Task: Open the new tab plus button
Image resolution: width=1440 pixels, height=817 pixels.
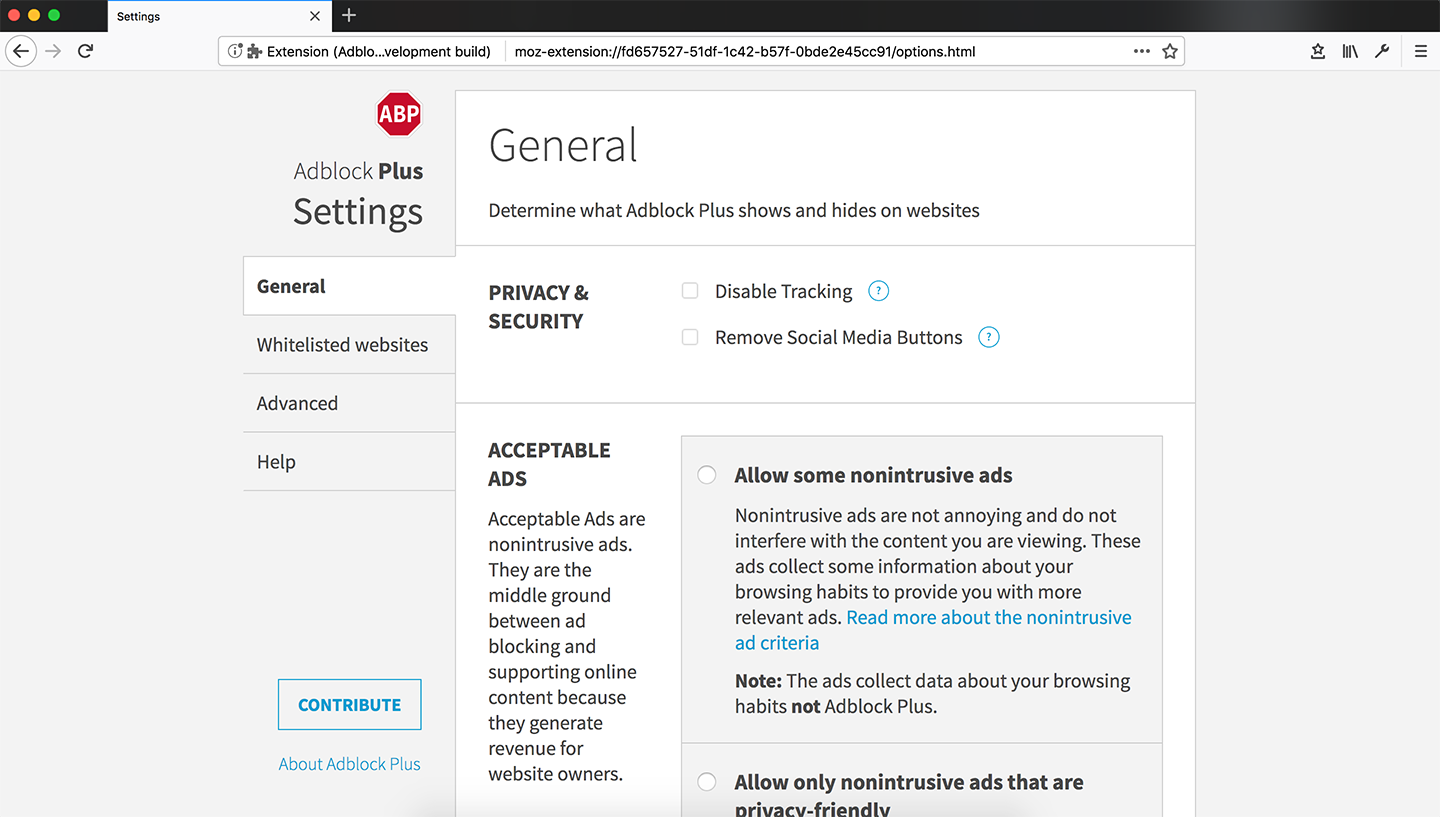Action: click(349, 16)
